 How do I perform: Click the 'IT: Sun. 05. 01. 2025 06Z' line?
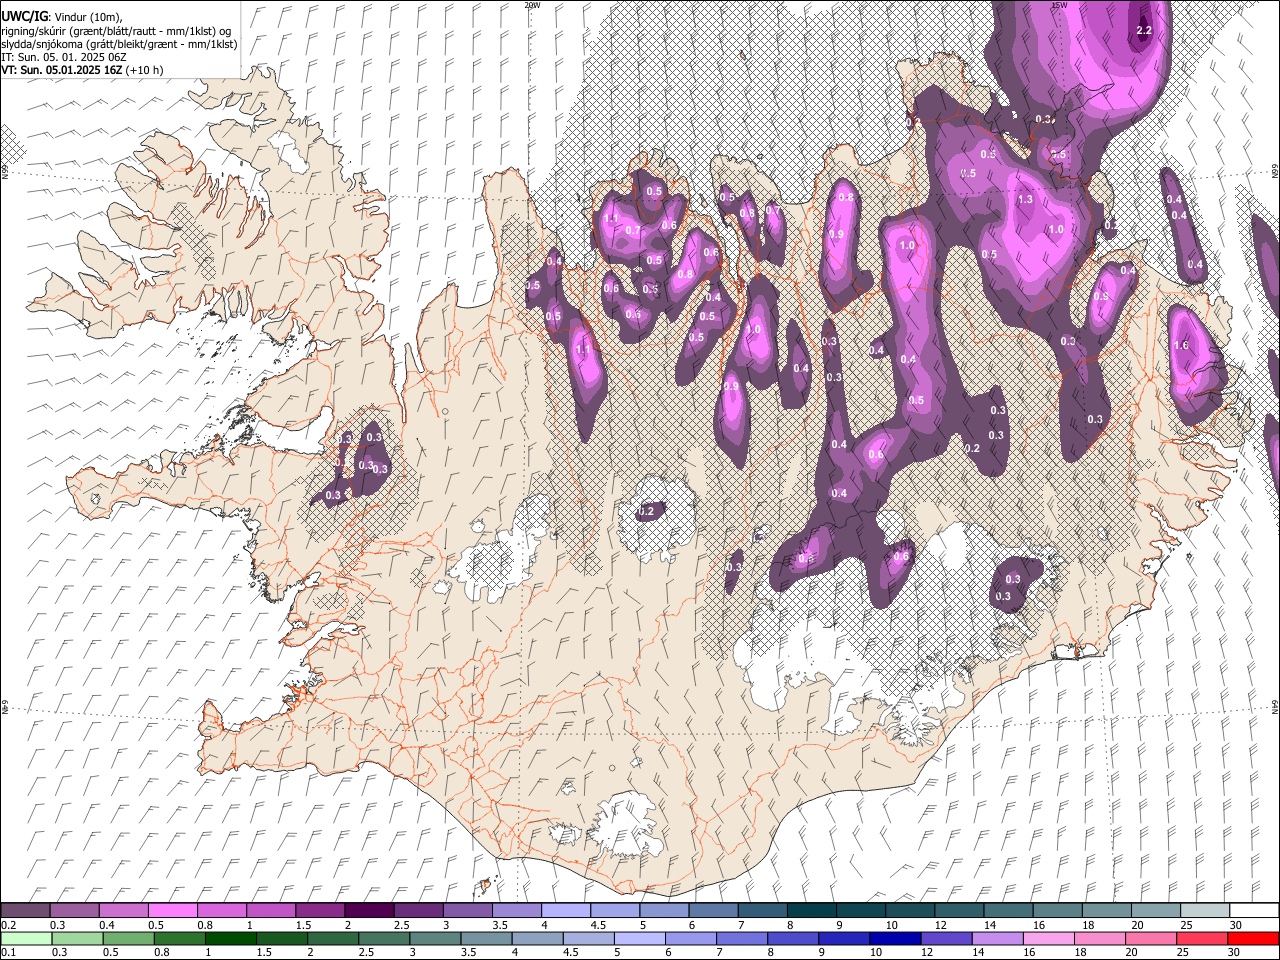point(63,57)
